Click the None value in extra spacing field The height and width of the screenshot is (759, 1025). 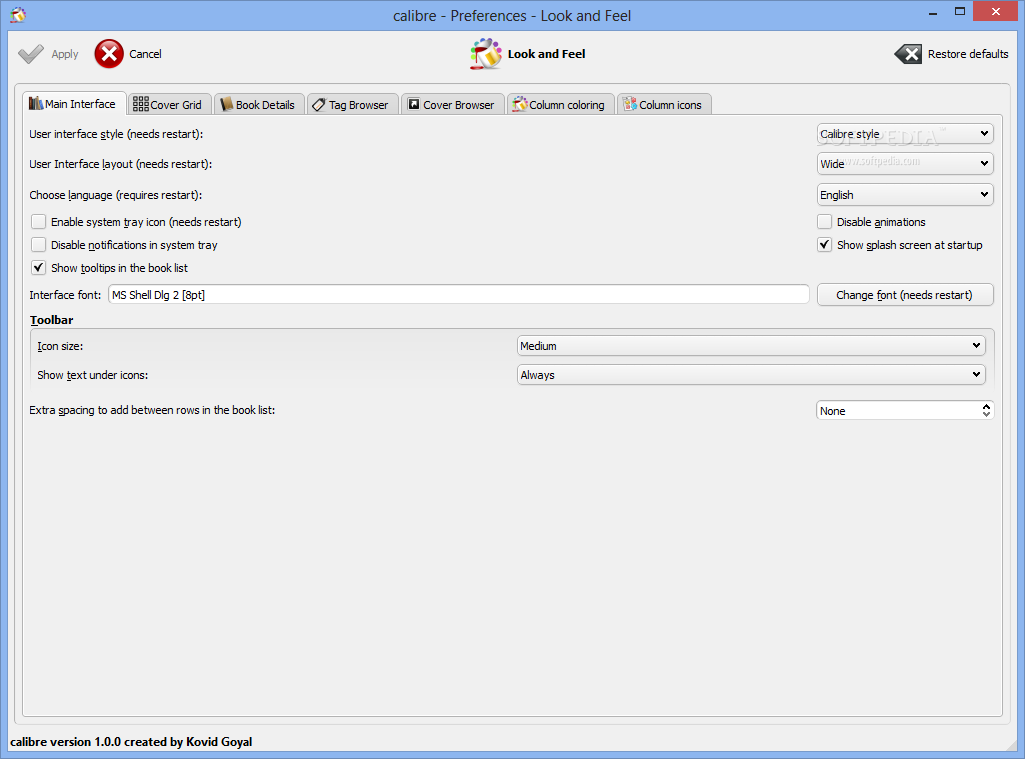(833, 411)
